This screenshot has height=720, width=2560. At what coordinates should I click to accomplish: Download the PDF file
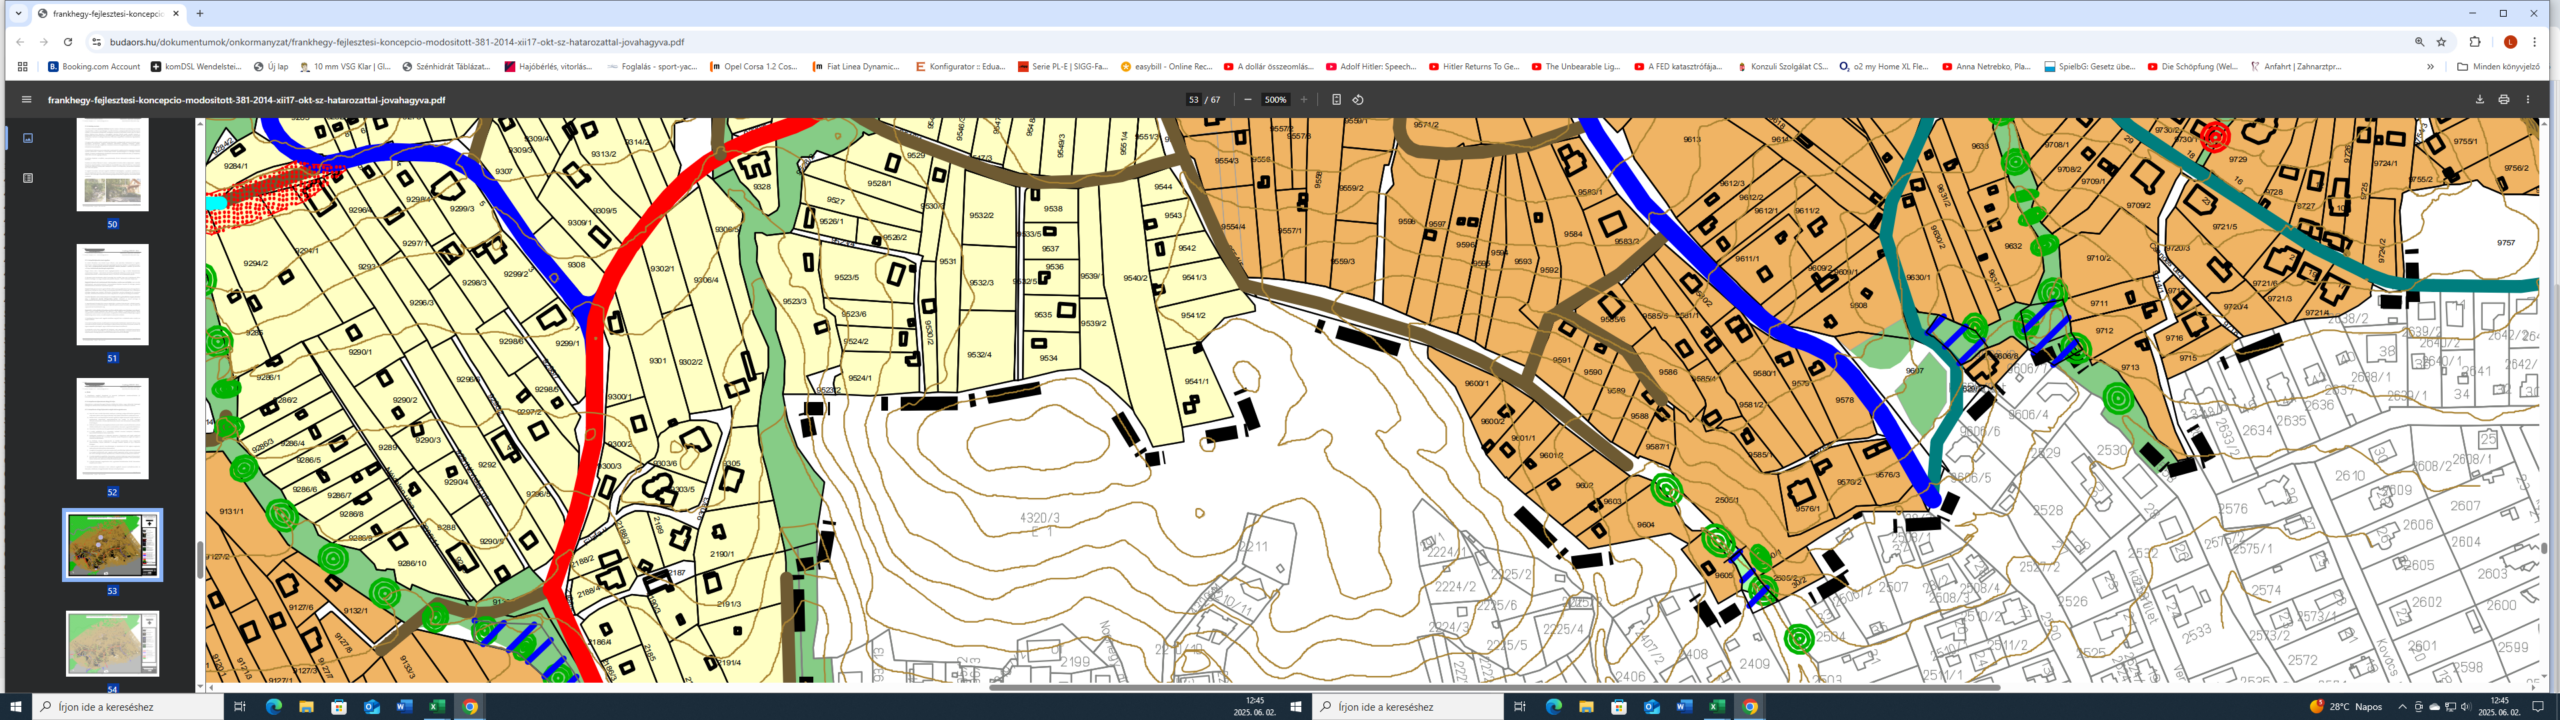[2479, 100]
